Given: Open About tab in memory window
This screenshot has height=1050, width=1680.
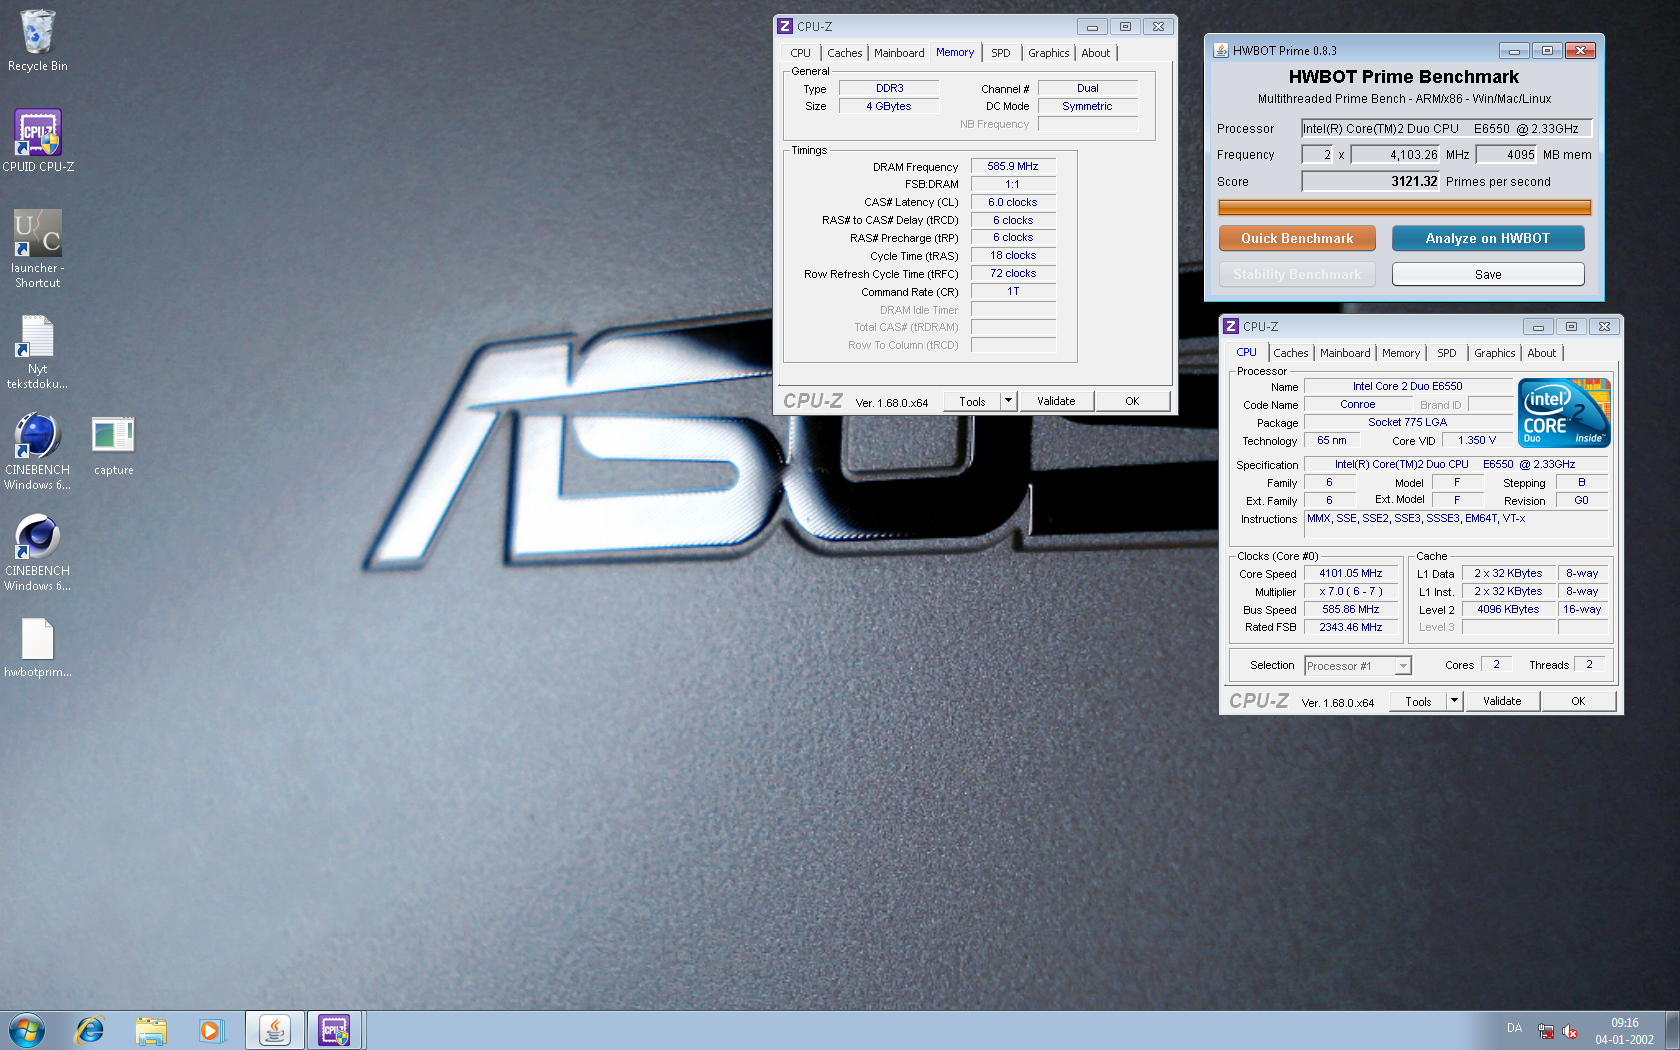Looking at the screenshot, I should point(1096,53).
